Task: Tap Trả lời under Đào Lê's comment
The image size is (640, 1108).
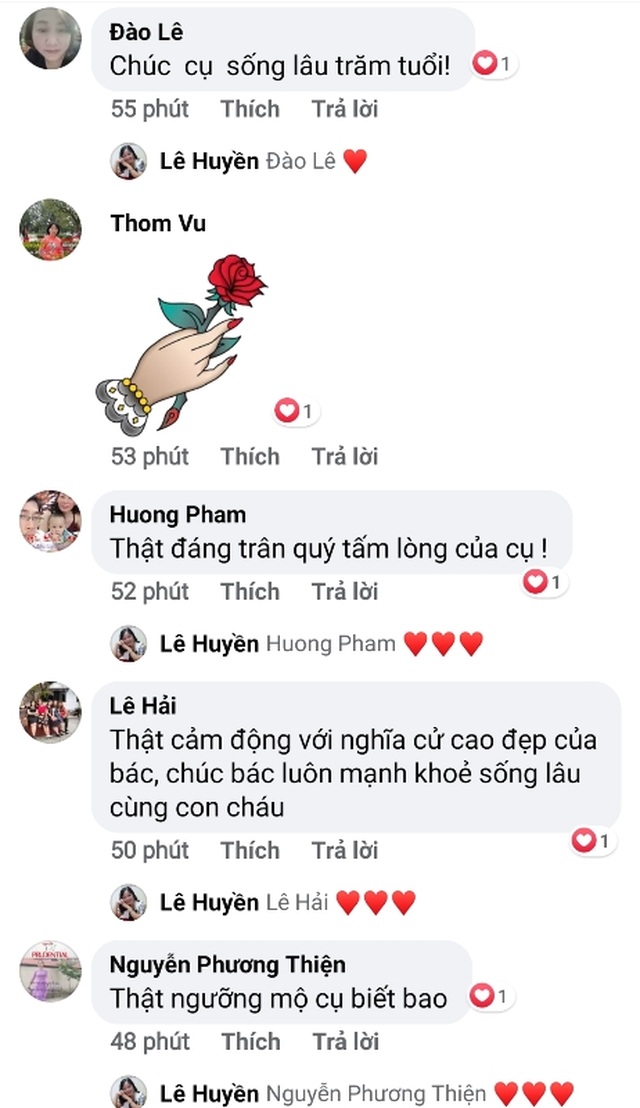Action: 345,109
